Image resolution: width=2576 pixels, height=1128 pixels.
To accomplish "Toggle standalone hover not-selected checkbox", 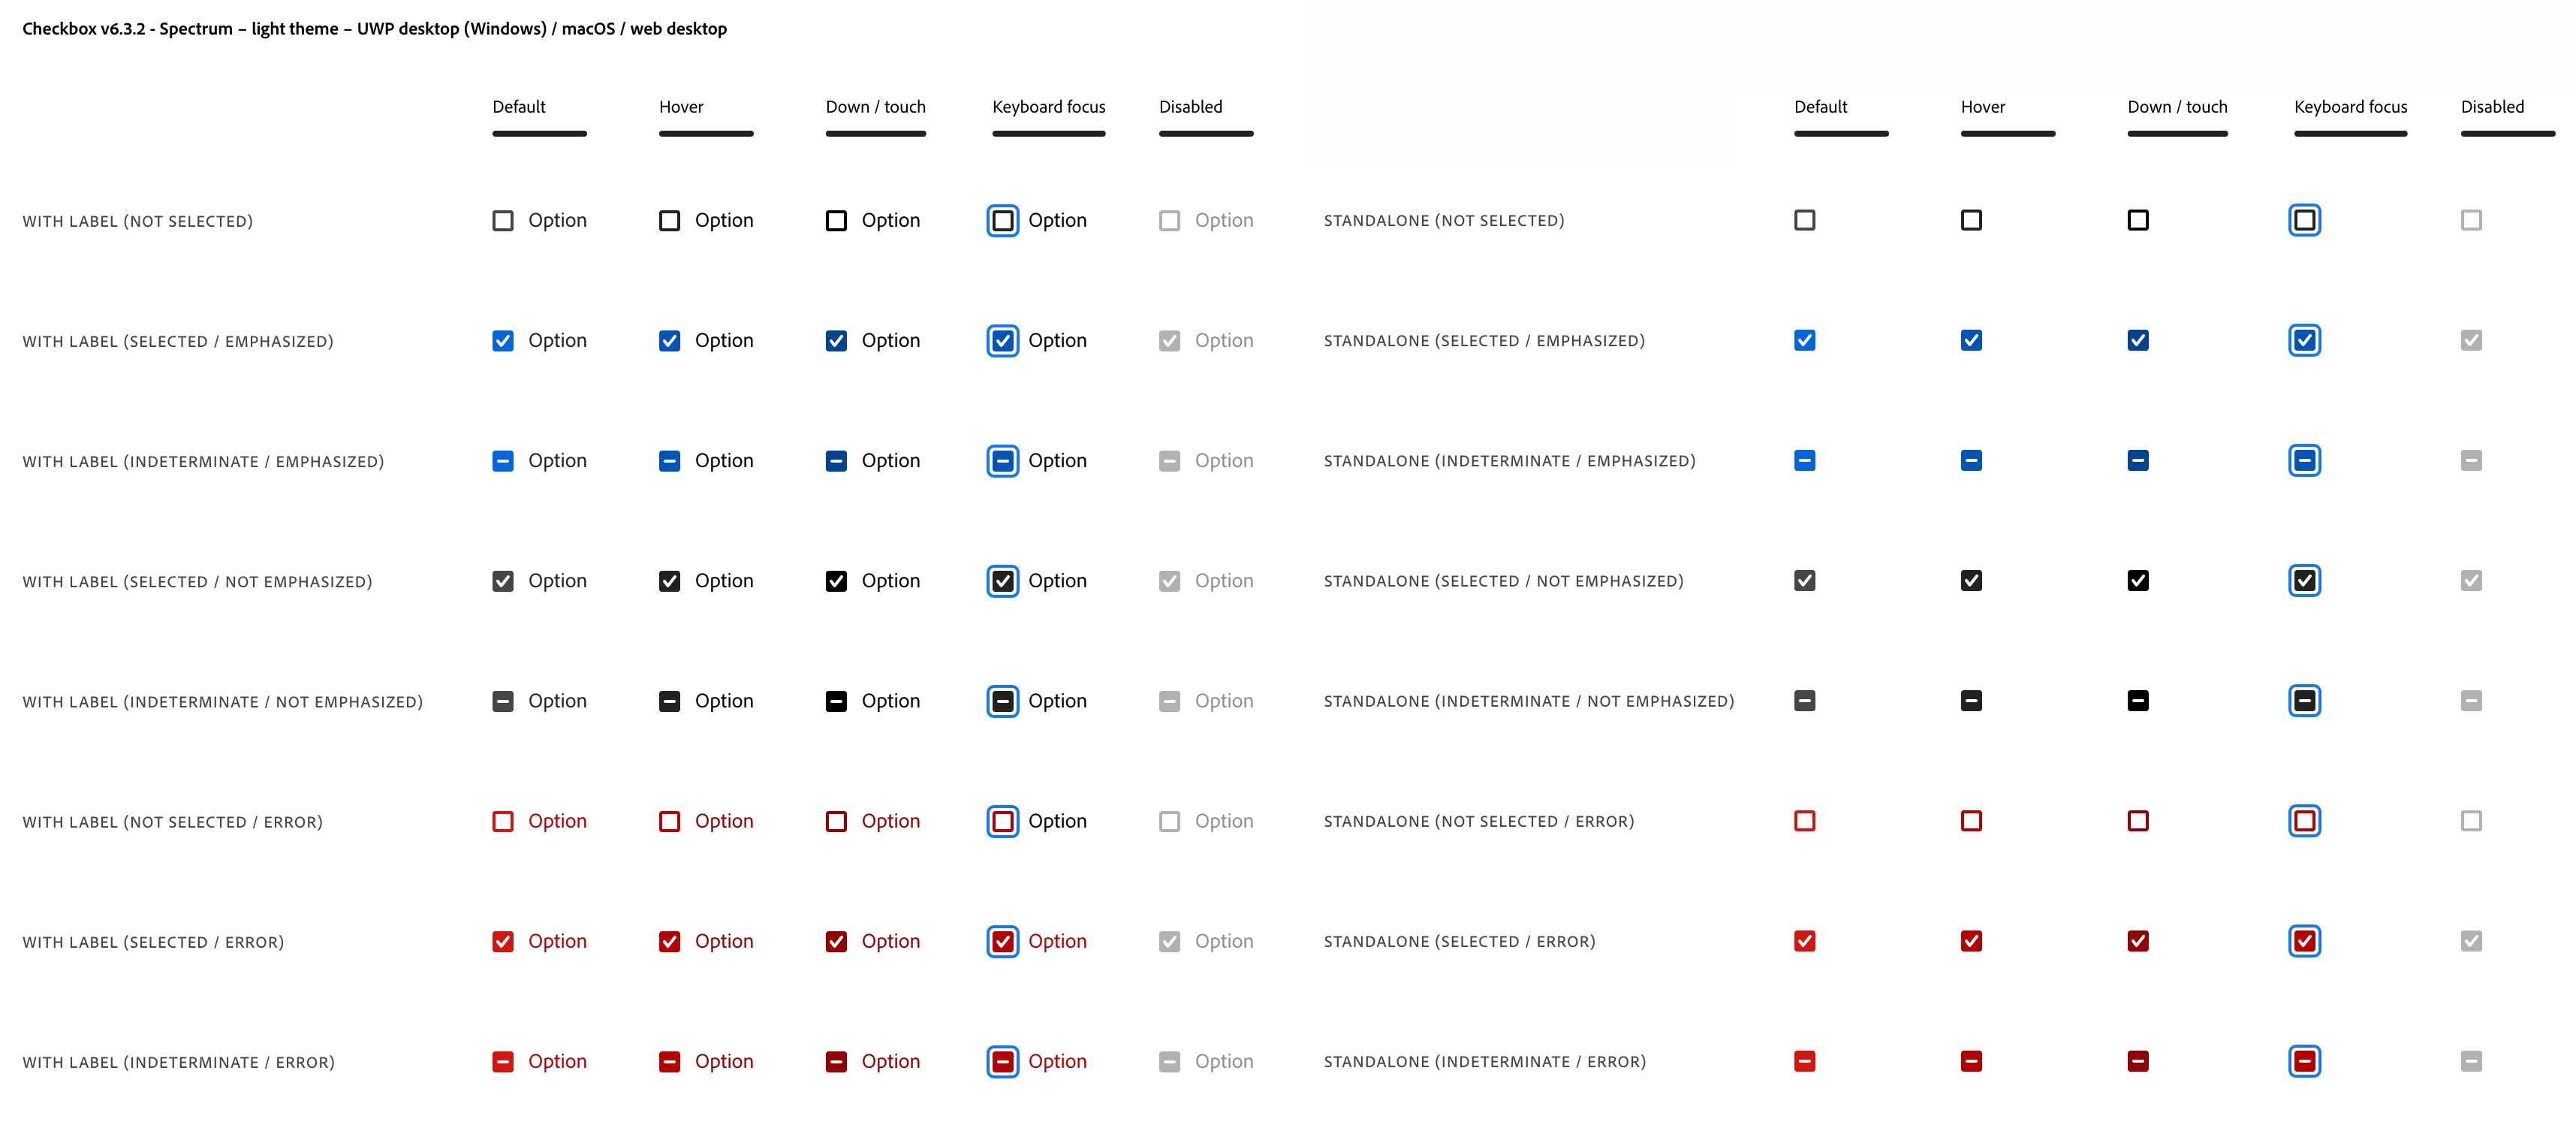I will [1972, 220].
